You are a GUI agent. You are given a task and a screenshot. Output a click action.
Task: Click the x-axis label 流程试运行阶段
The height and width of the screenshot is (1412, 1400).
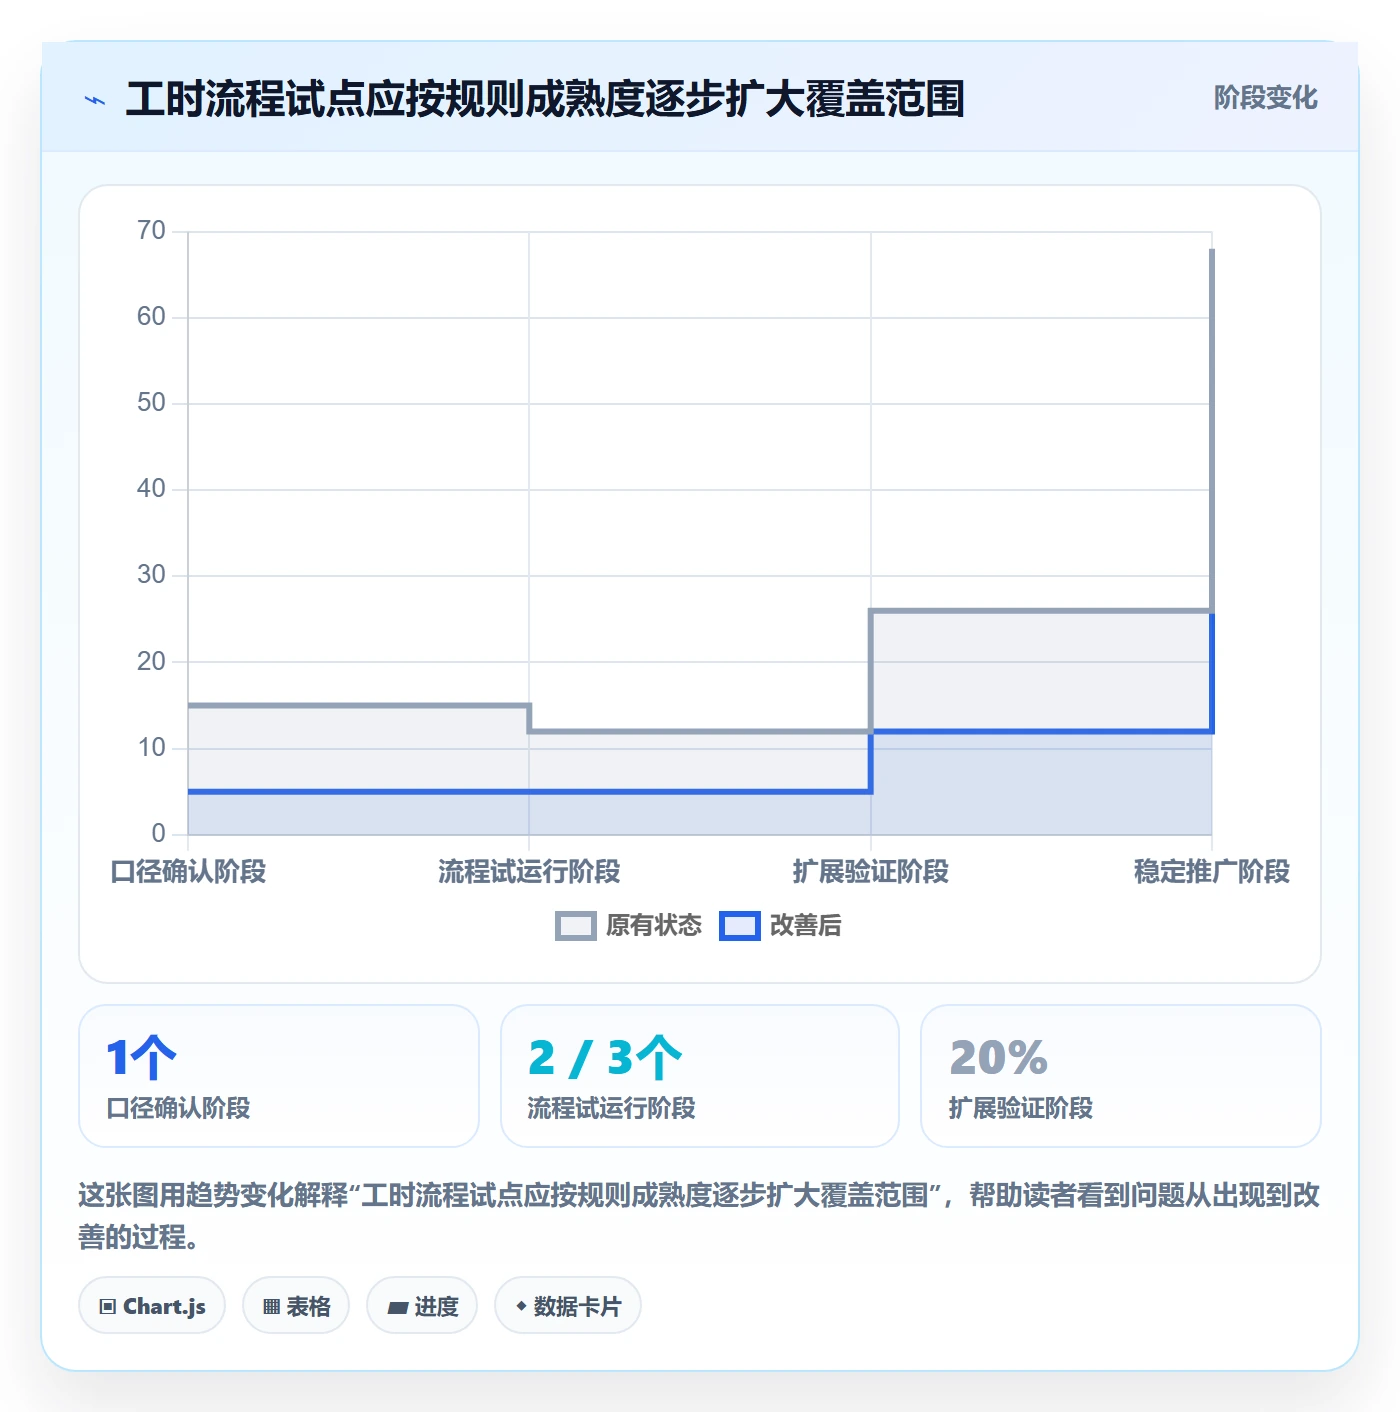click(x=529, y=872)
